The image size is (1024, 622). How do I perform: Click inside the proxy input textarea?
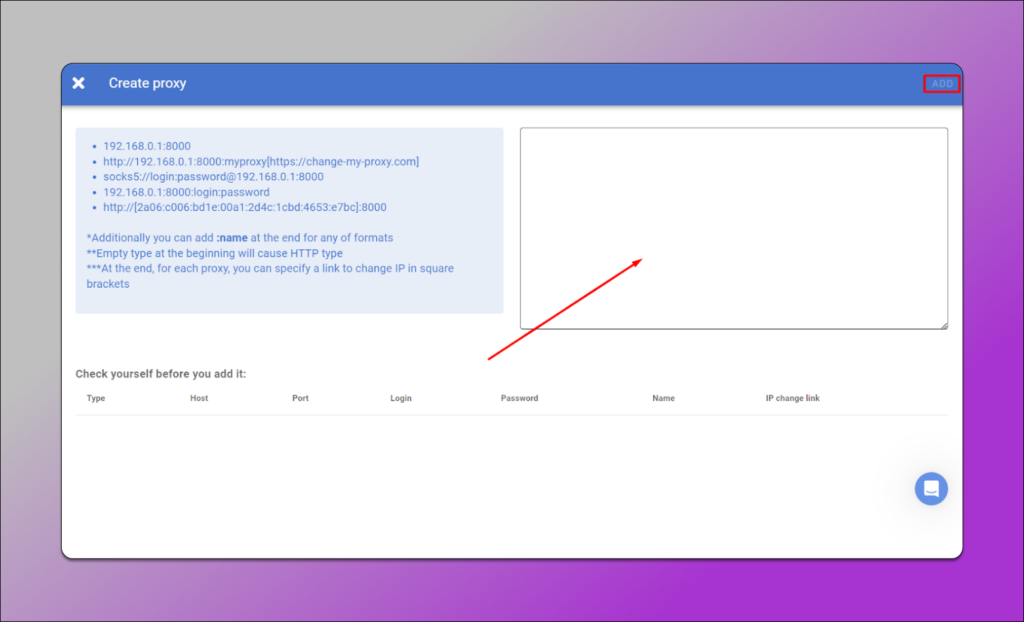click(x=733, y=228)
